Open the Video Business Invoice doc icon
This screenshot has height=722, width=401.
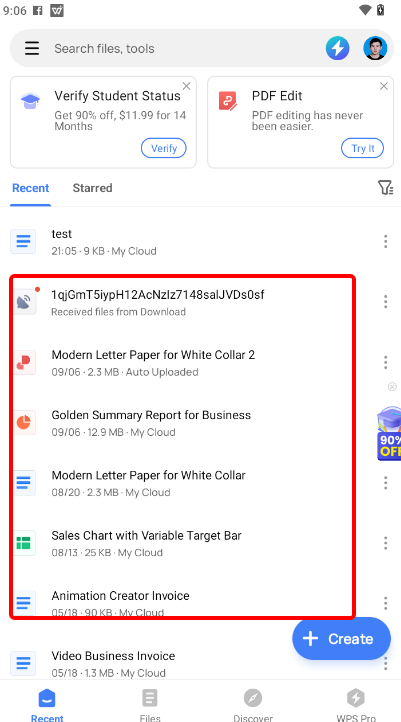(23, 664)
